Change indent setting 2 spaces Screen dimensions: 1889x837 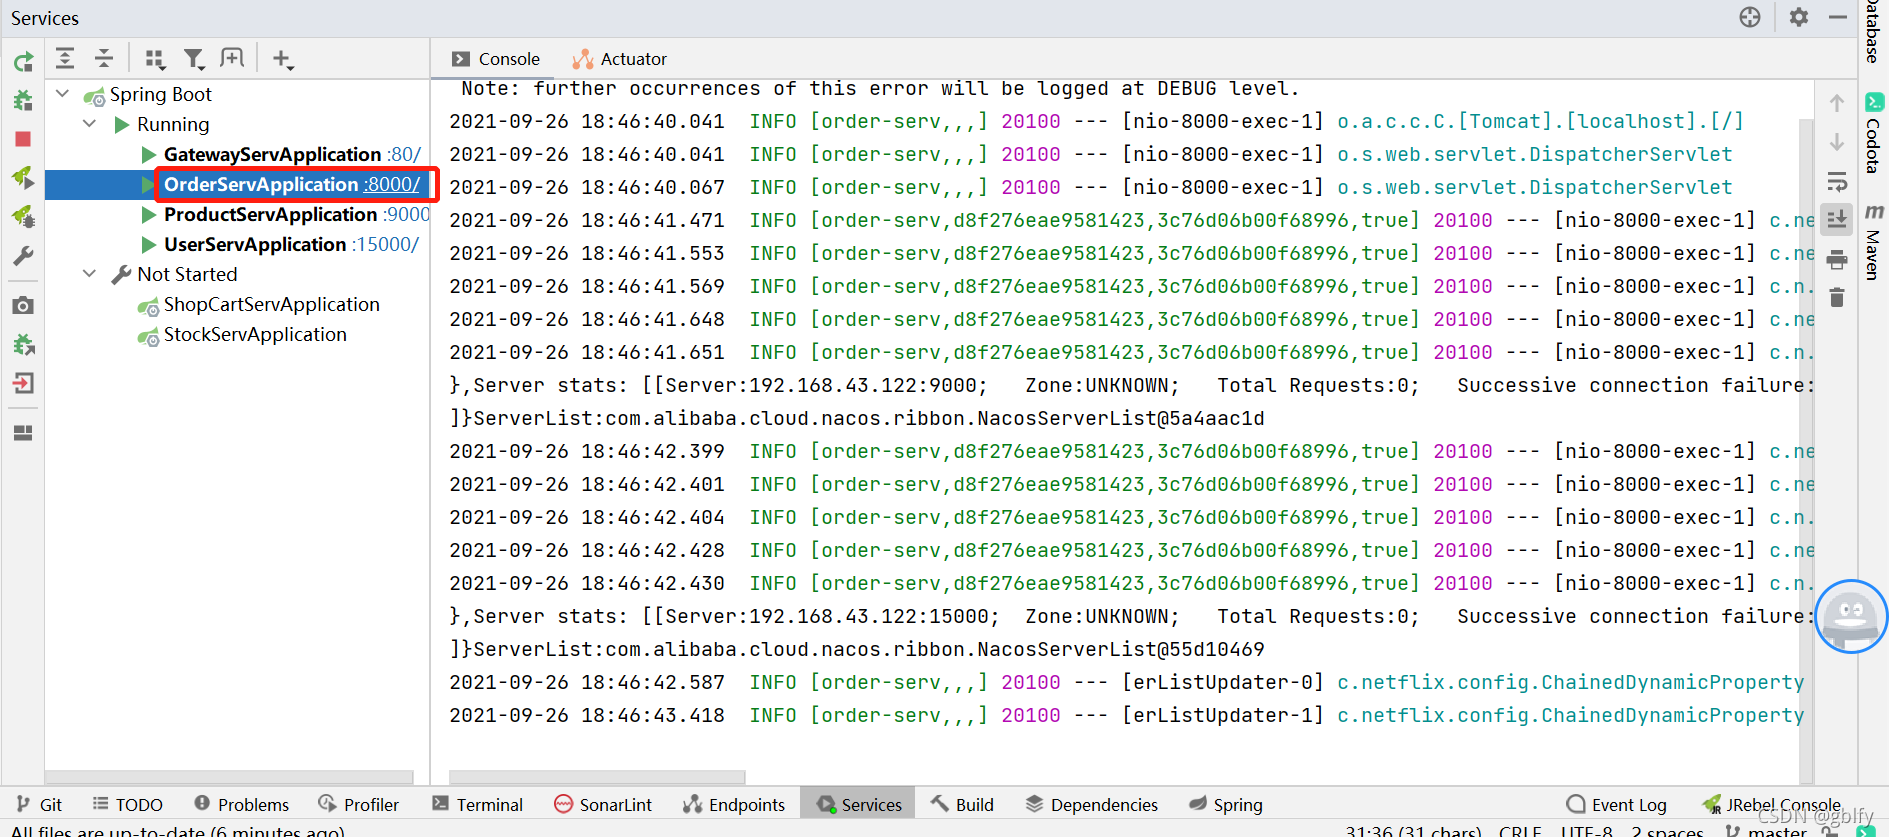click(x=1667, y=831)
